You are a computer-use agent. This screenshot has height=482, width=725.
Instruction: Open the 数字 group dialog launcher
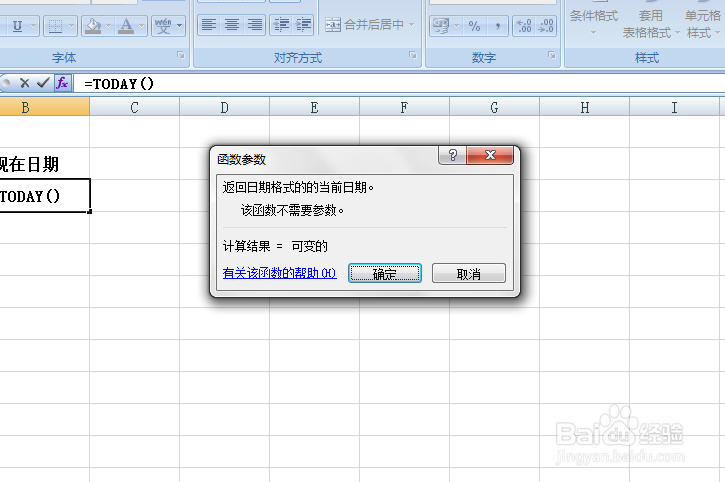click(x=552, y=56)
